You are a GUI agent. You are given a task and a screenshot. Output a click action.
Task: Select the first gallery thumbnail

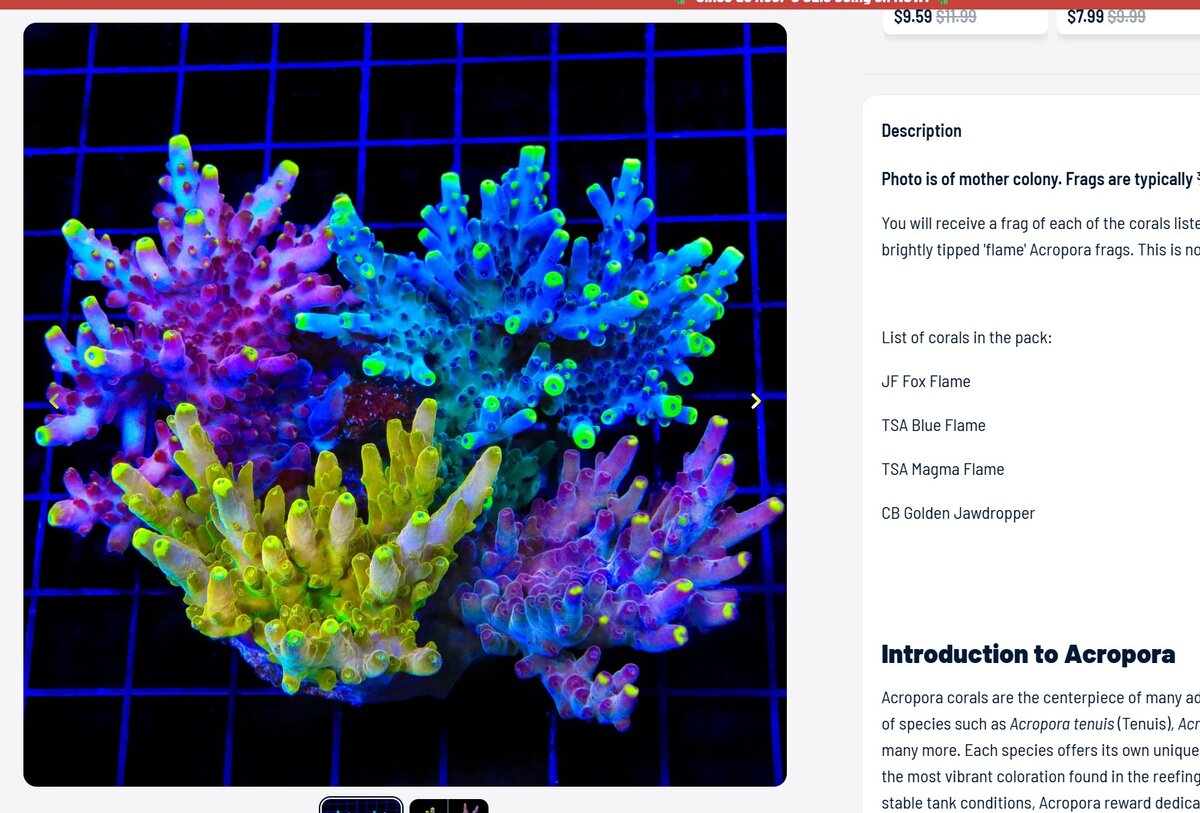[361, 806]
